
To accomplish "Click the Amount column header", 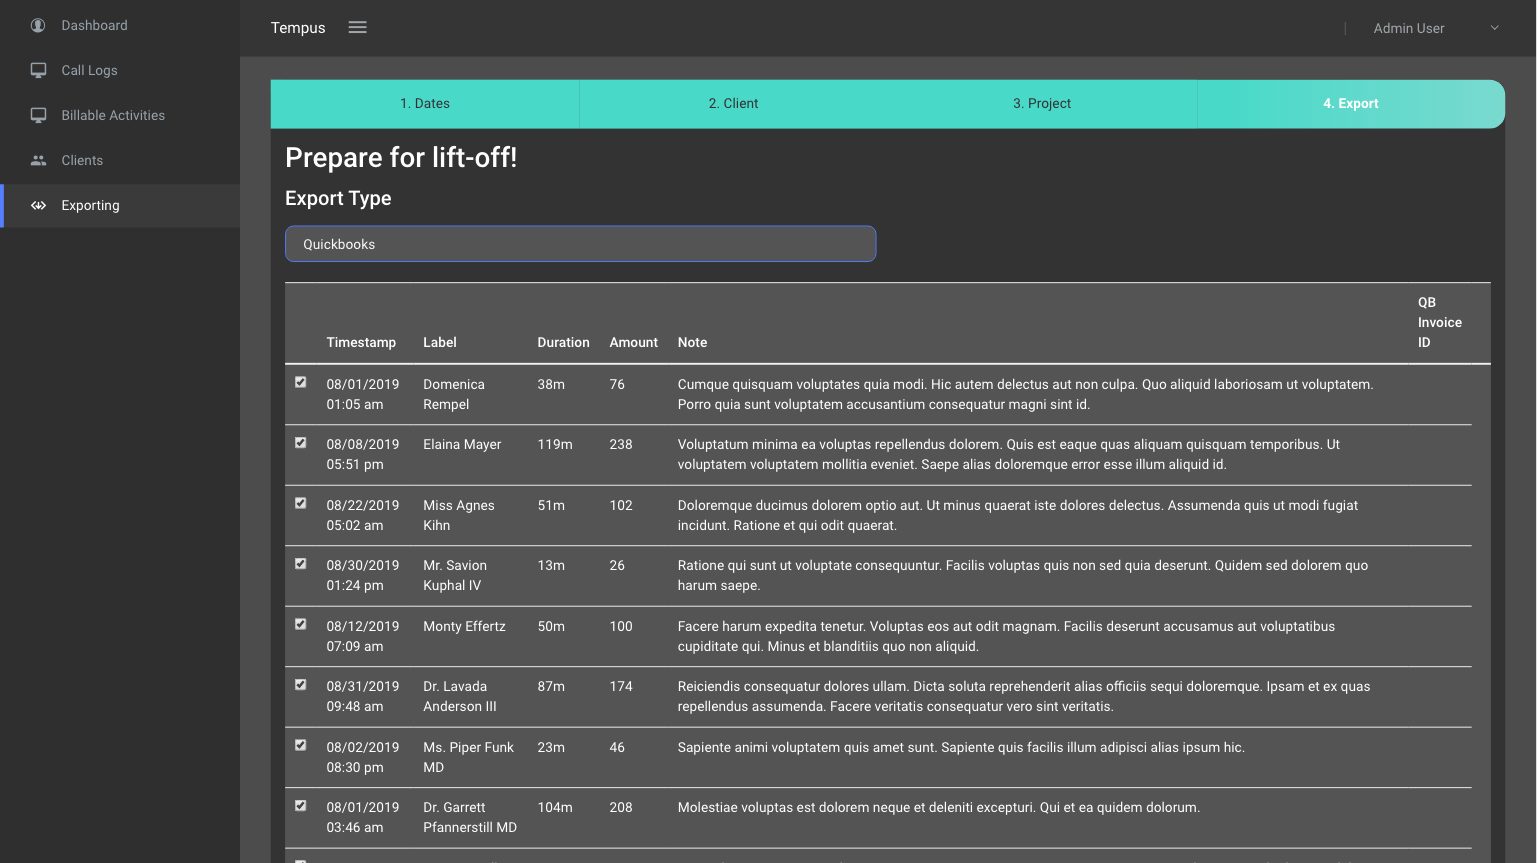I will (x=633, y=342).
